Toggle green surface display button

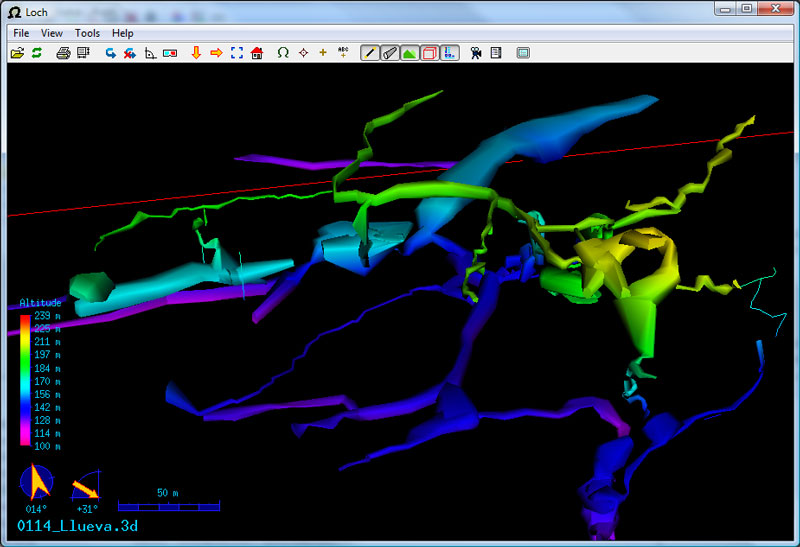pos(410,53)
